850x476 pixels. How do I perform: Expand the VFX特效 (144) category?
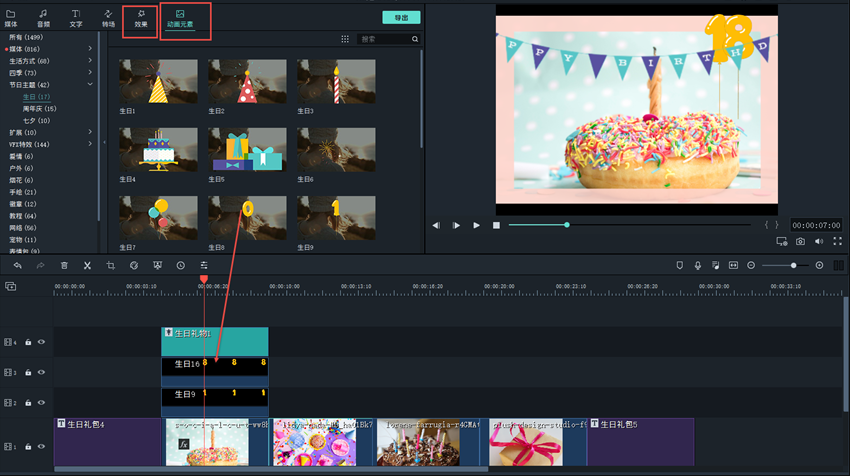(x=90, y=144)
